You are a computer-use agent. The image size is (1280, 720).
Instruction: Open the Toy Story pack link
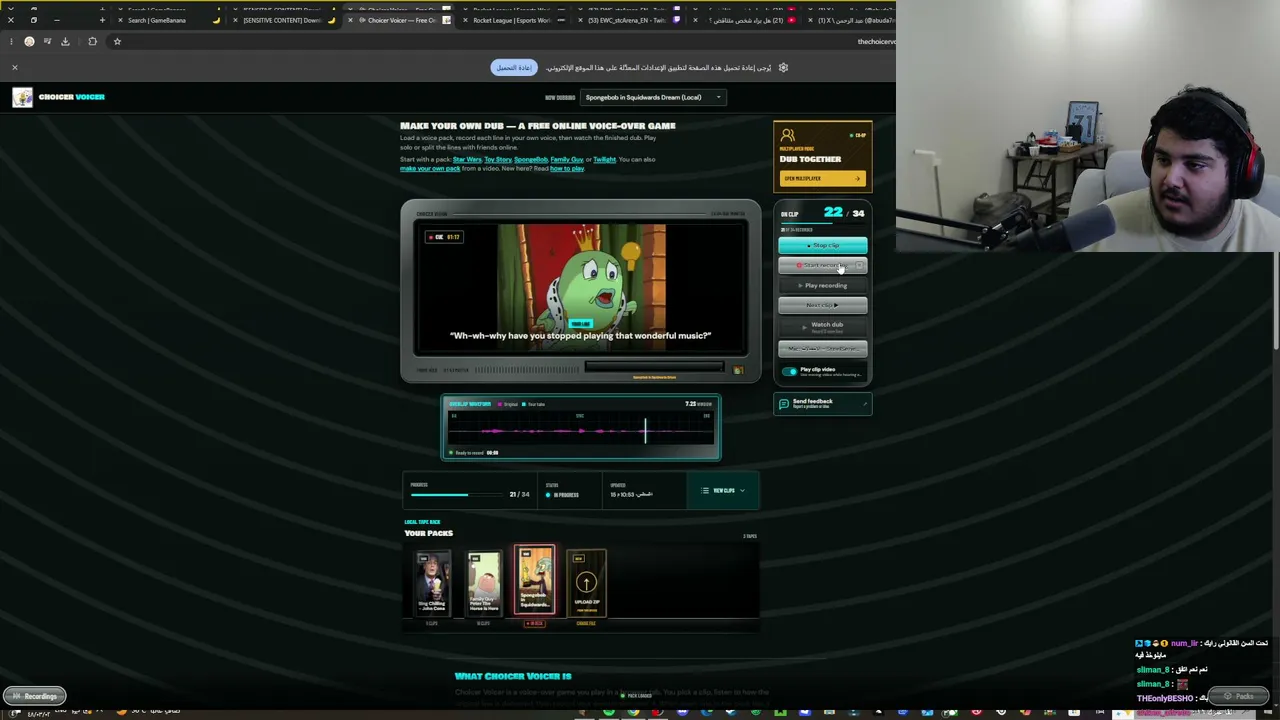(x=498, y=160)
